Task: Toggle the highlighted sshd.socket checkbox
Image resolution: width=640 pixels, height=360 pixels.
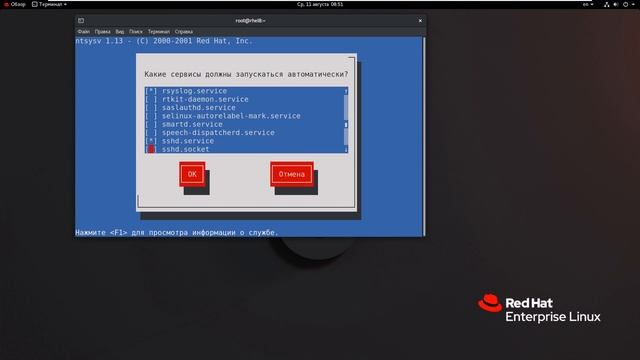Action: pos(151,149)
